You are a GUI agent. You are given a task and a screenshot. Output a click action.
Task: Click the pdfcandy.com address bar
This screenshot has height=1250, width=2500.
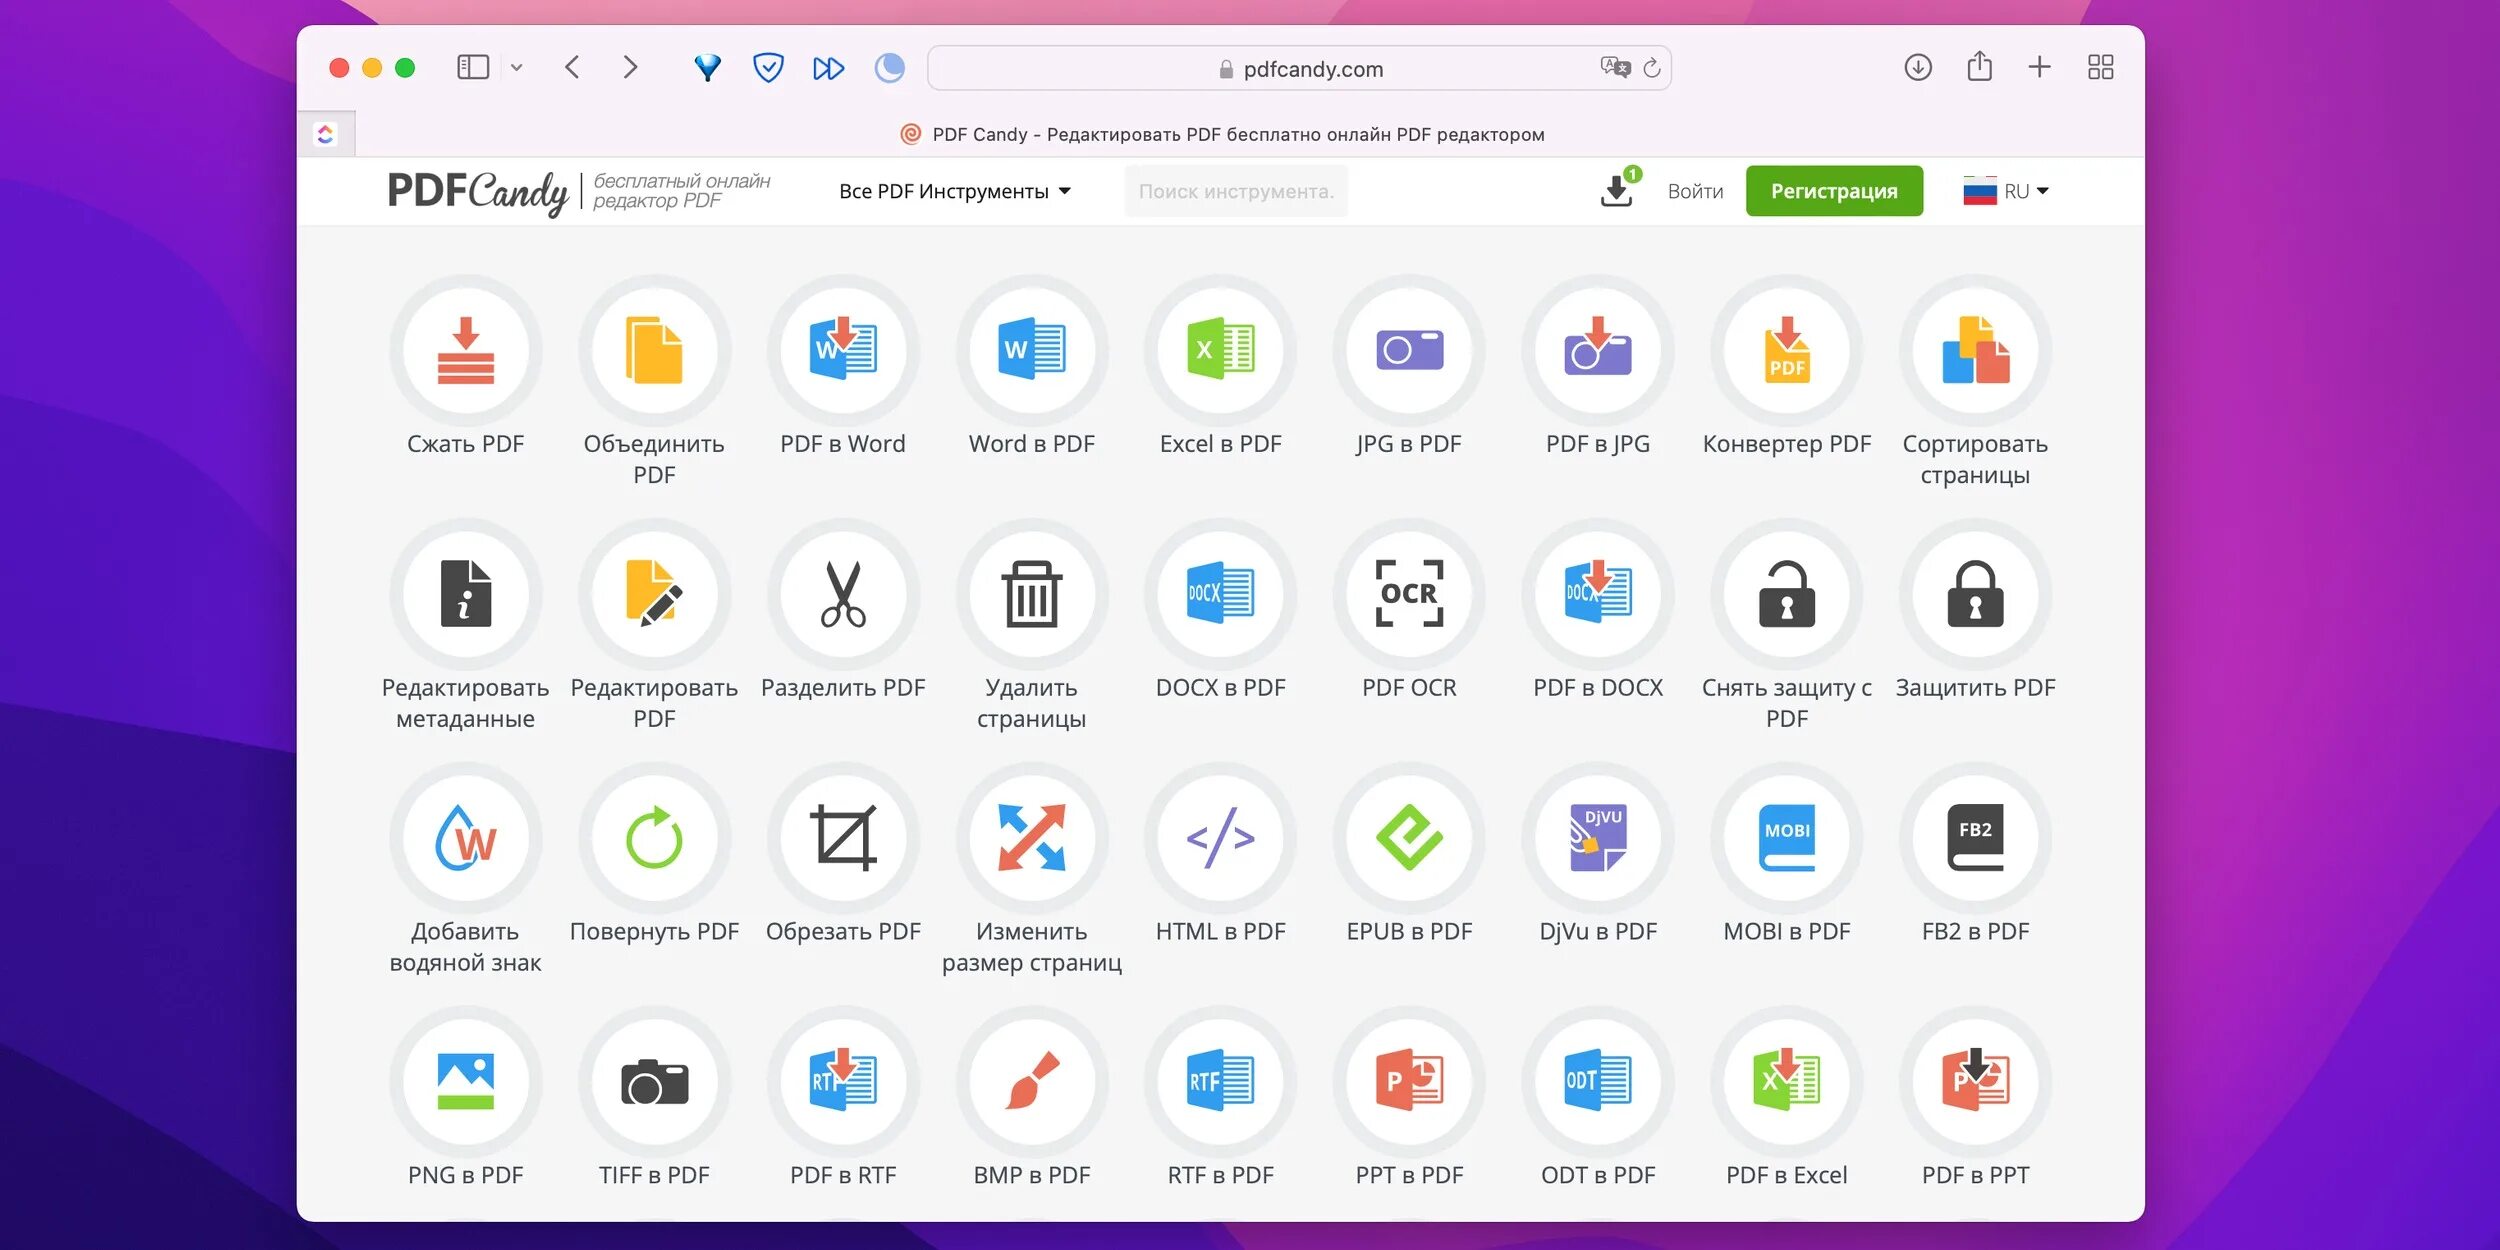pos(1299,69)
